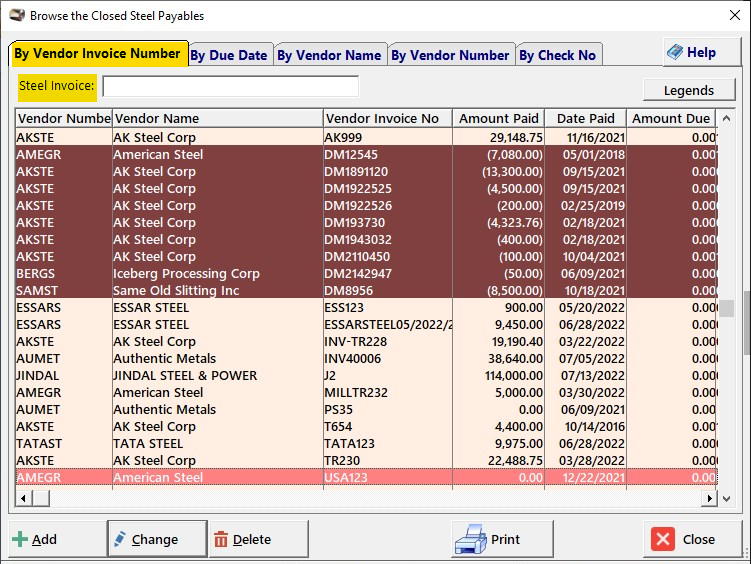This screenshot has height=564, width=751.
Task: Click the Vendor Name column header
Action: [217, 118]
